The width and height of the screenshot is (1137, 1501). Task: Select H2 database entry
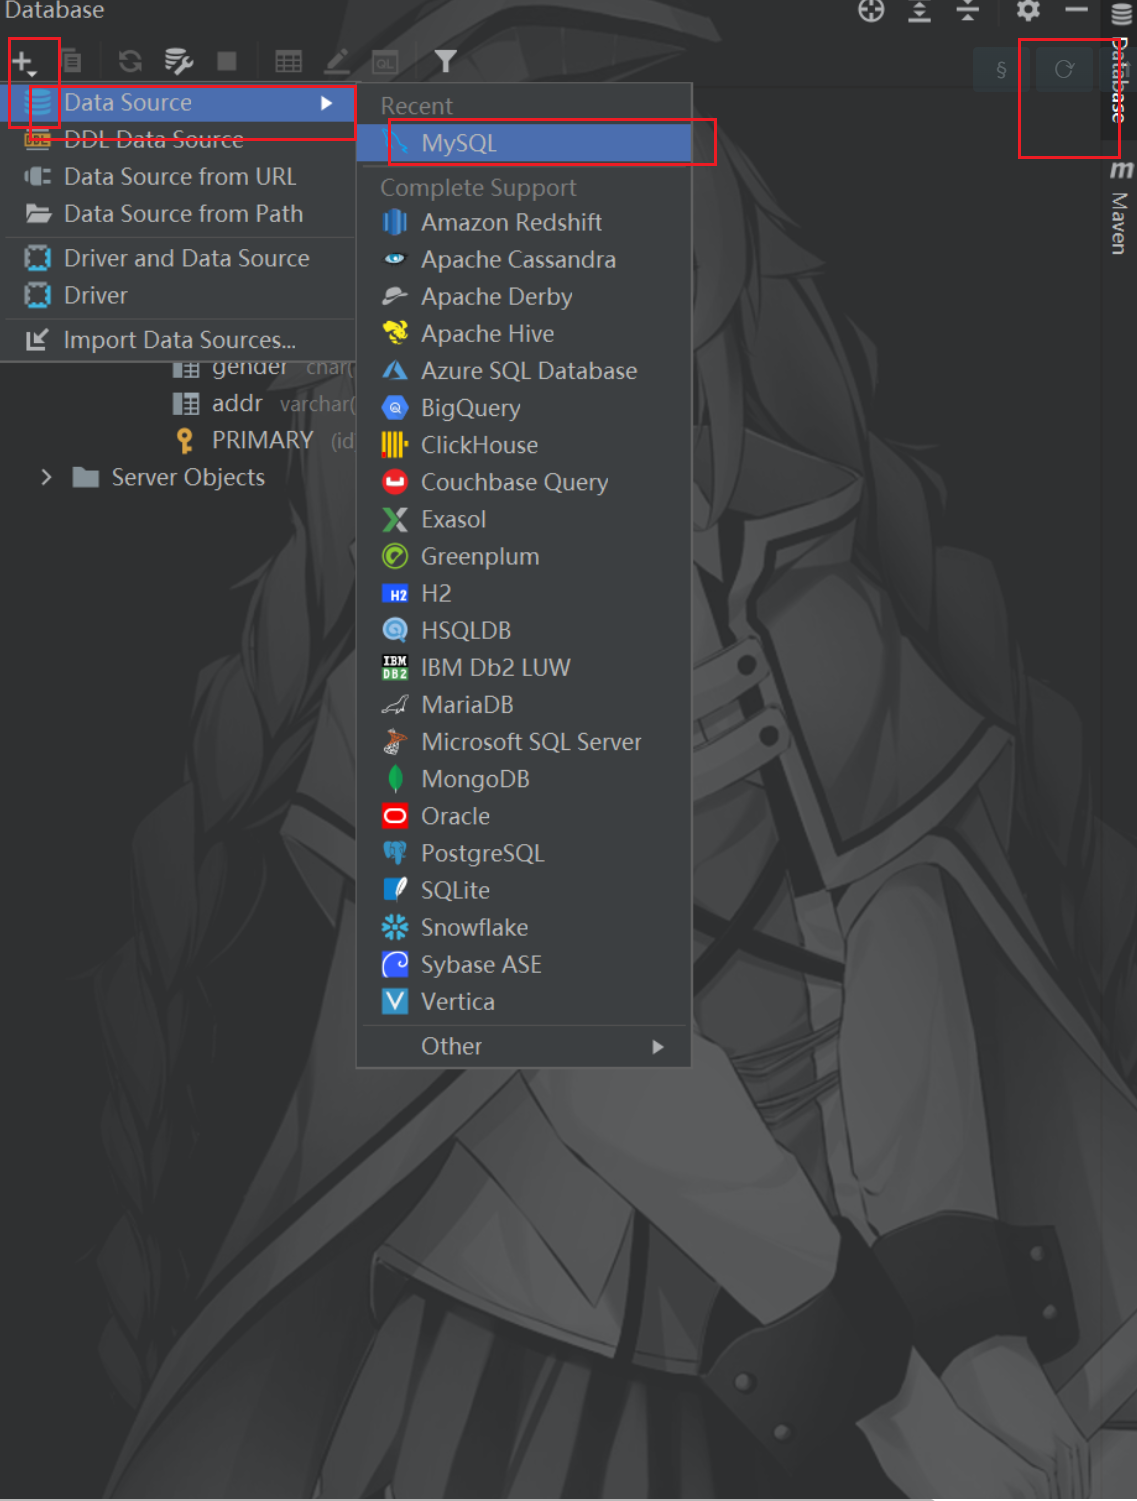coord(524,594)
